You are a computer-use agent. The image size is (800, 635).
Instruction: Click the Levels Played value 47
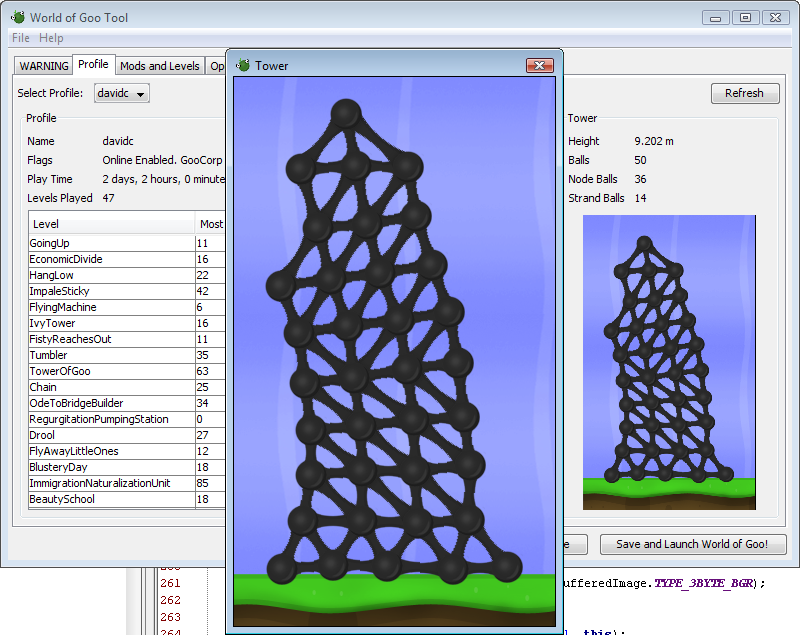click(108, 198)
